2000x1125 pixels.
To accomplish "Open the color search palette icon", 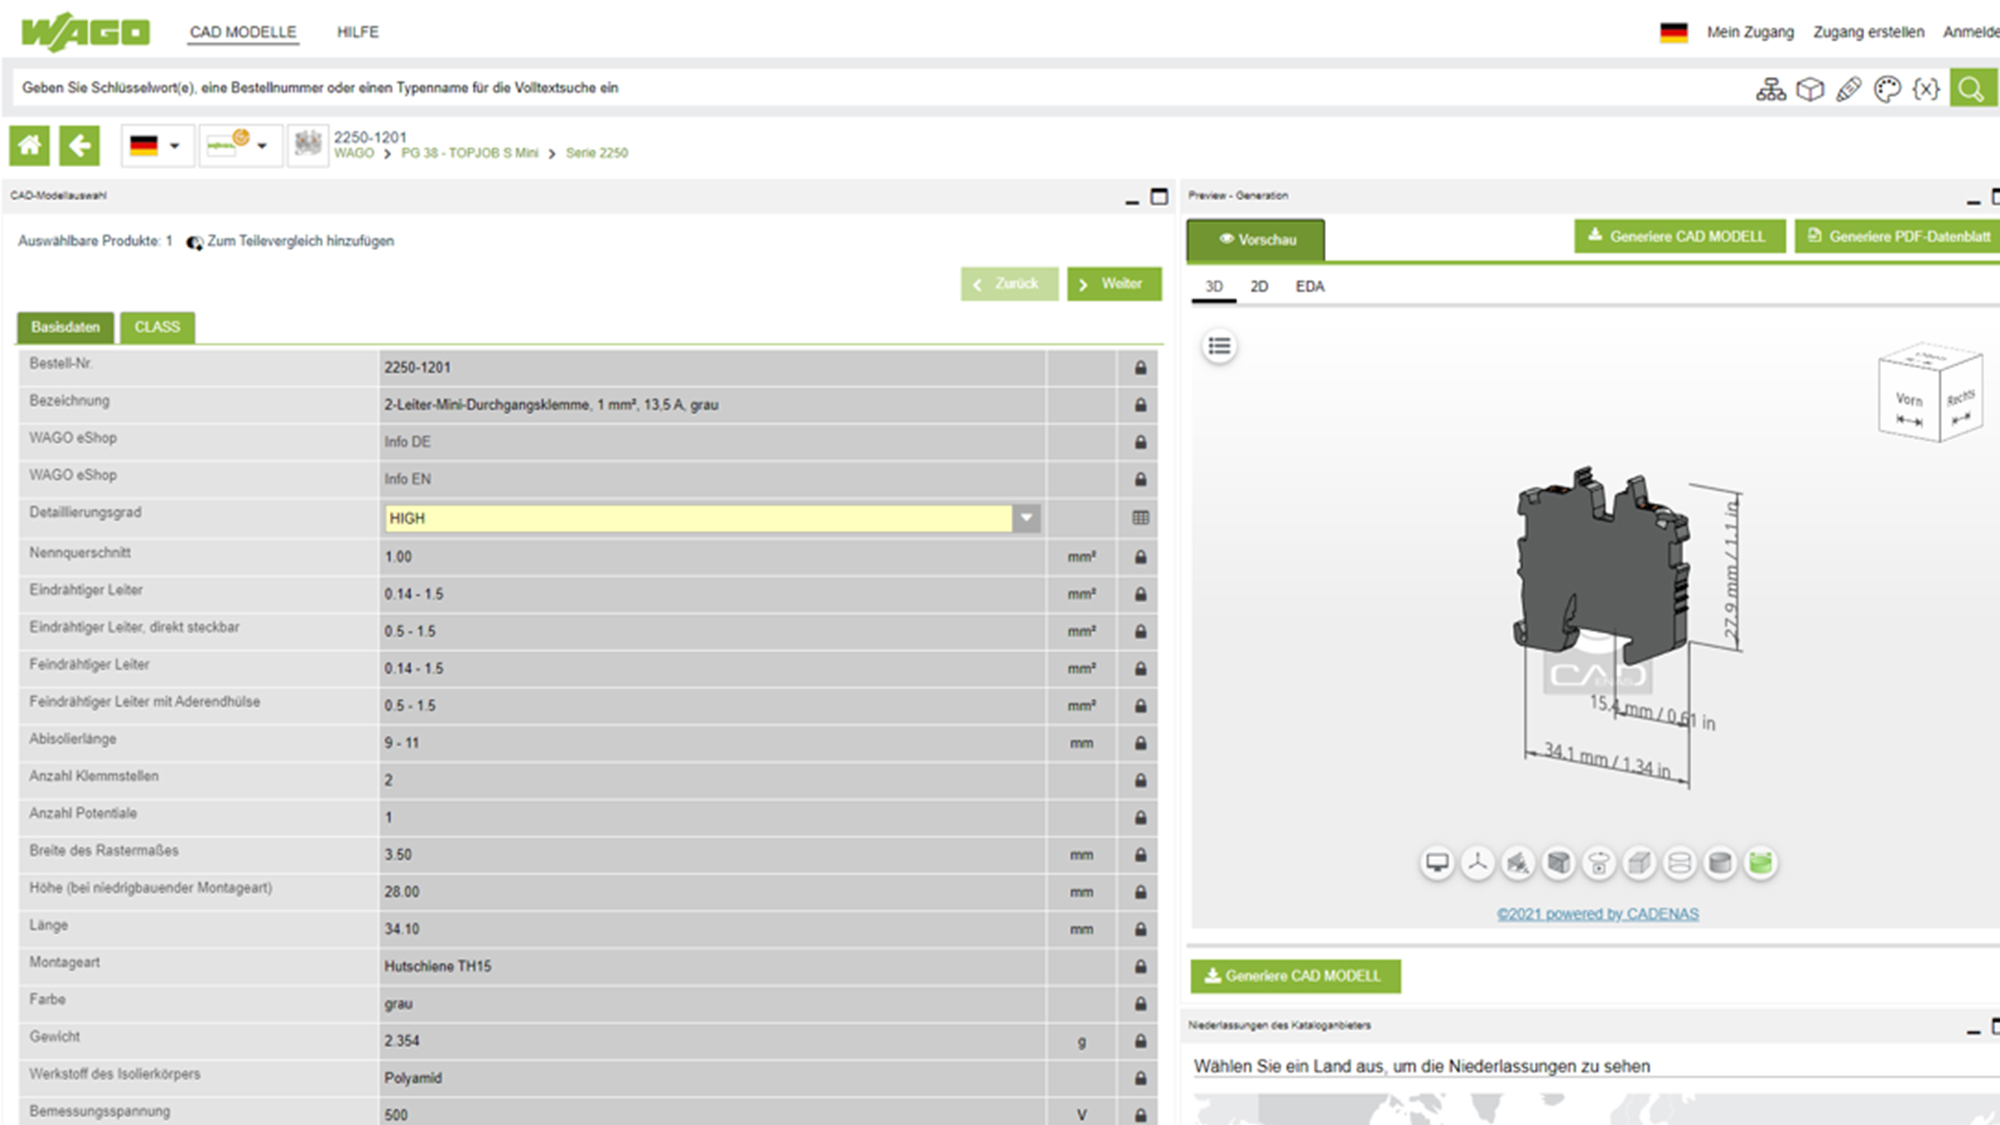I will 1887,89.
